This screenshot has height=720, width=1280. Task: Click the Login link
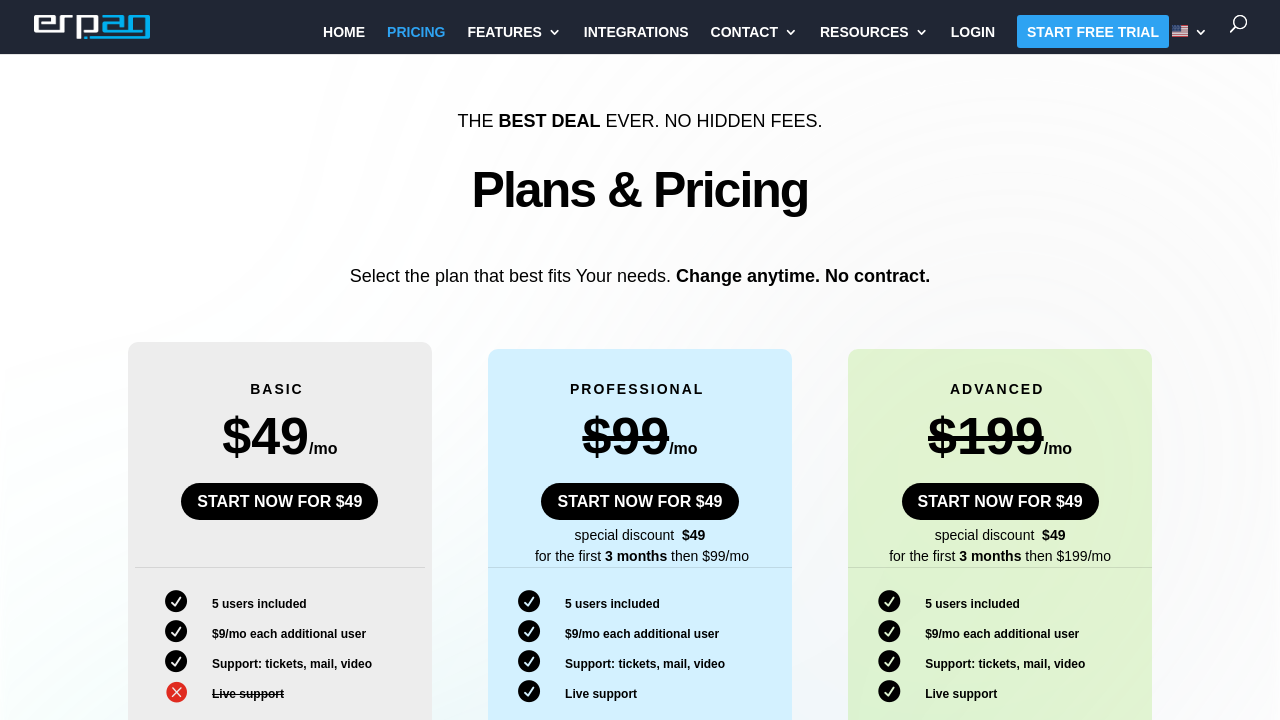click(x=973, y=32)
